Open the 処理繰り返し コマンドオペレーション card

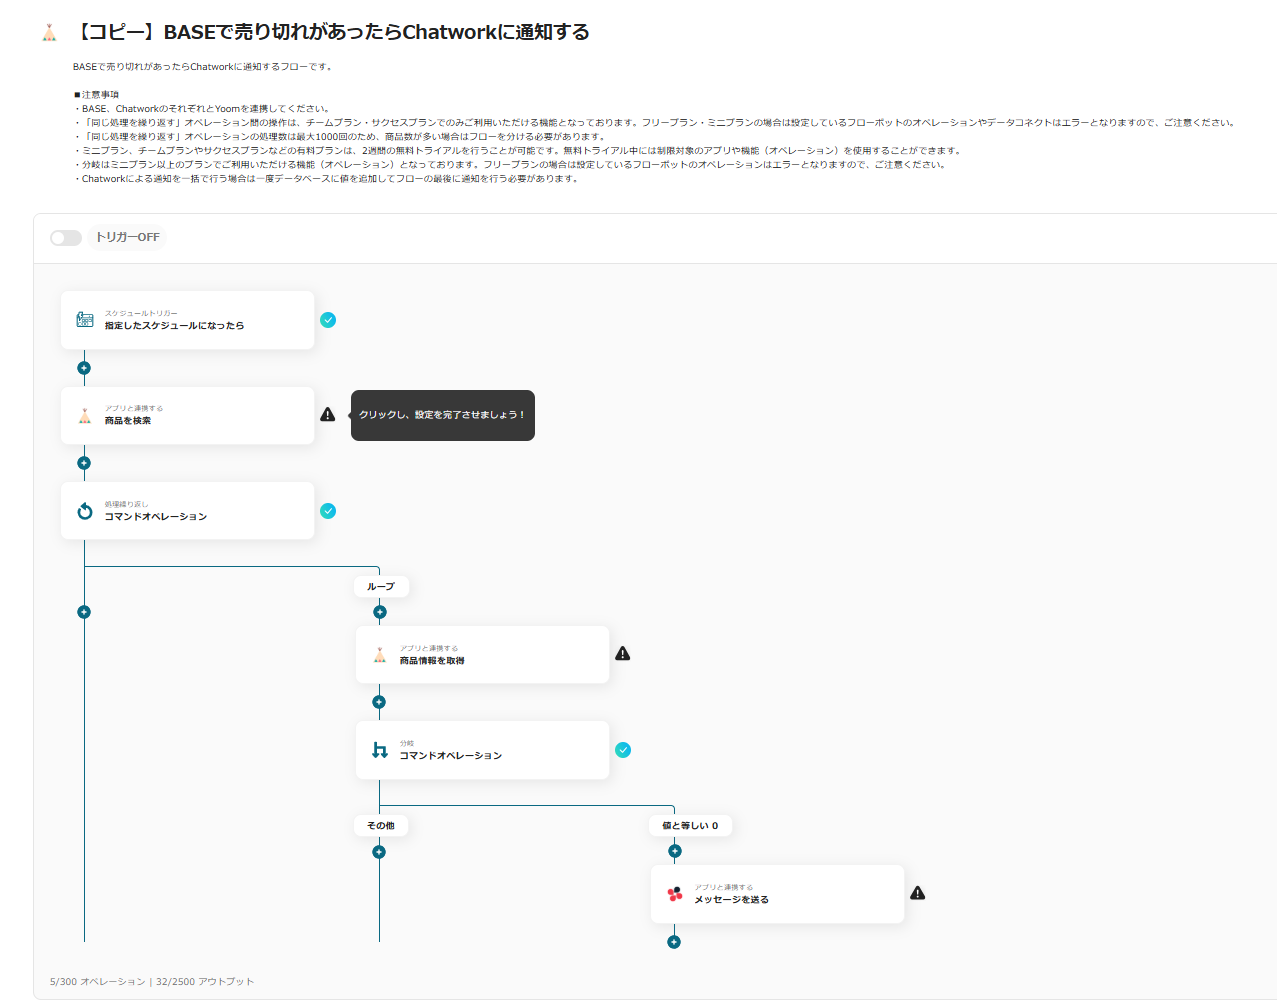tap(187, 511)
